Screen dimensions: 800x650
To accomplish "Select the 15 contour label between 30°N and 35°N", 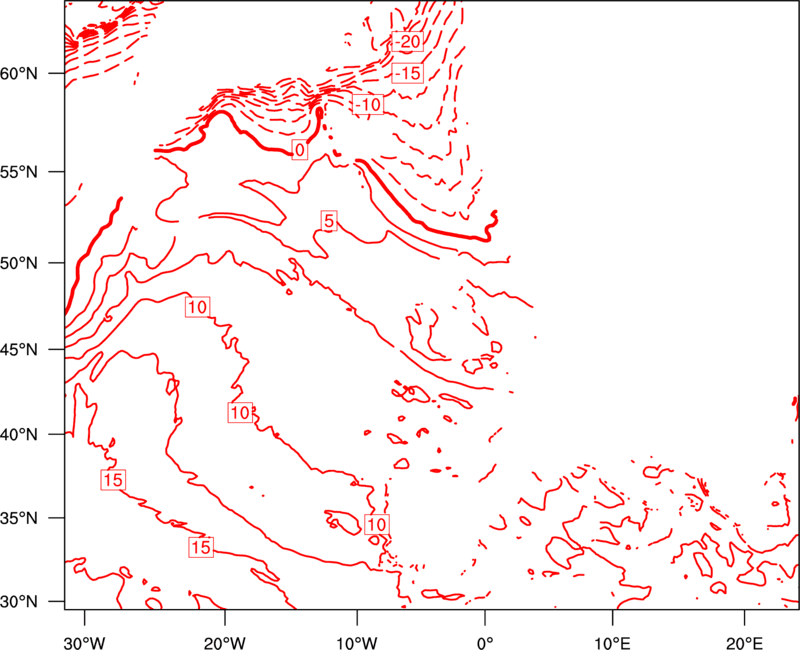I will 201,547.
